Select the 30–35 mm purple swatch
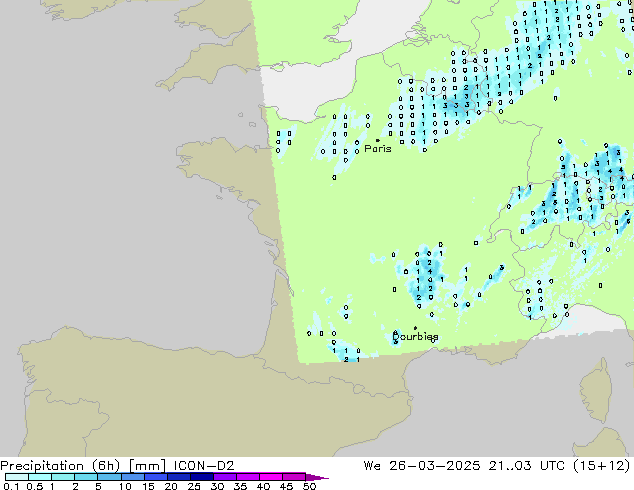Image resolution: width=634 pixels, height=490 pixels. (224, 477)
